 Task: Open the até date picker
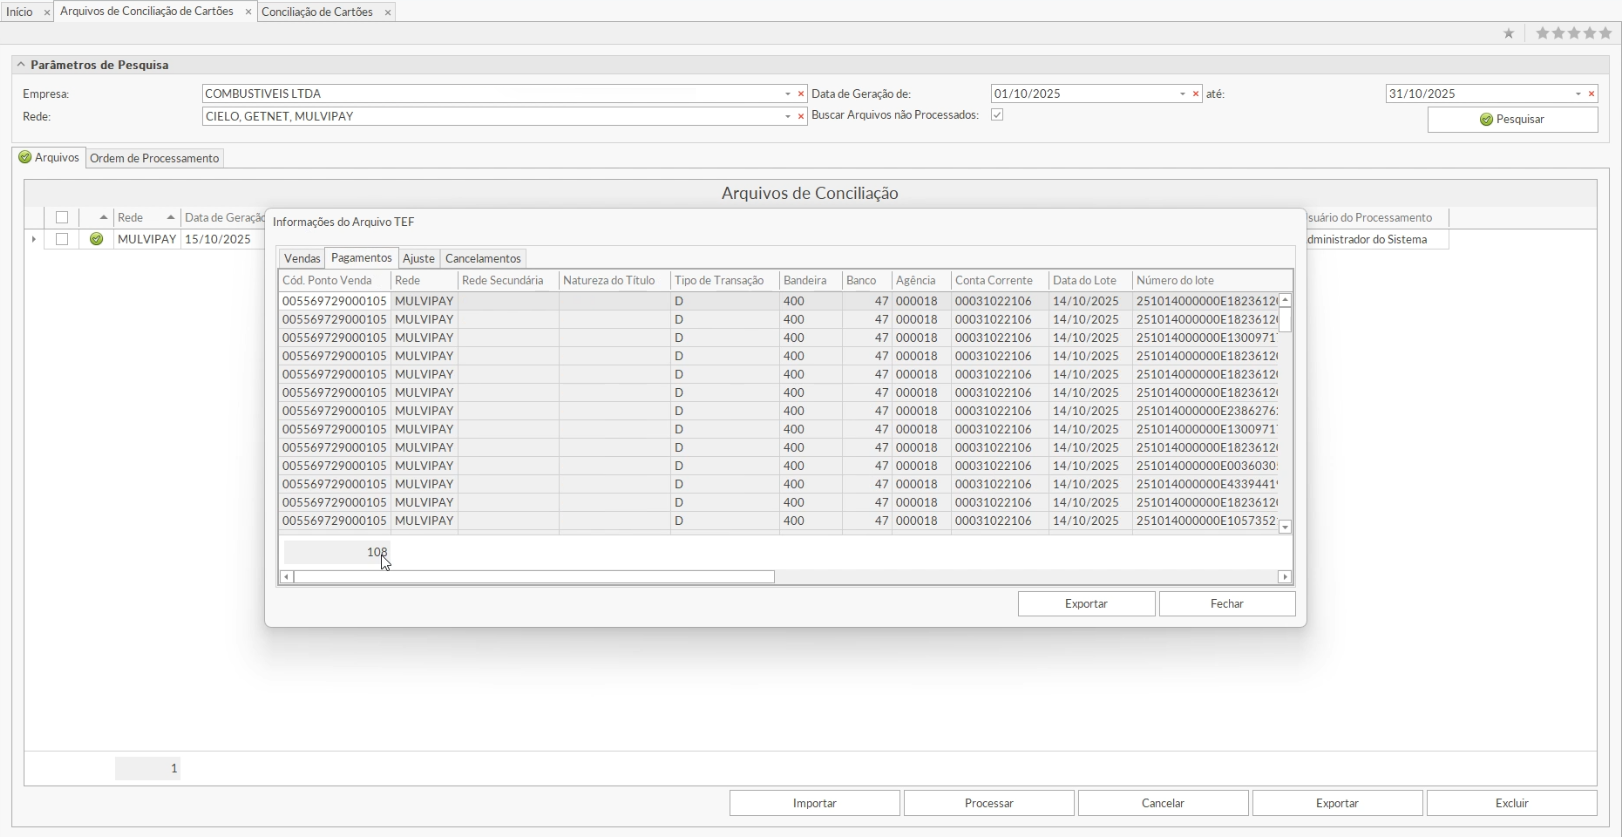click(1578, 94)
